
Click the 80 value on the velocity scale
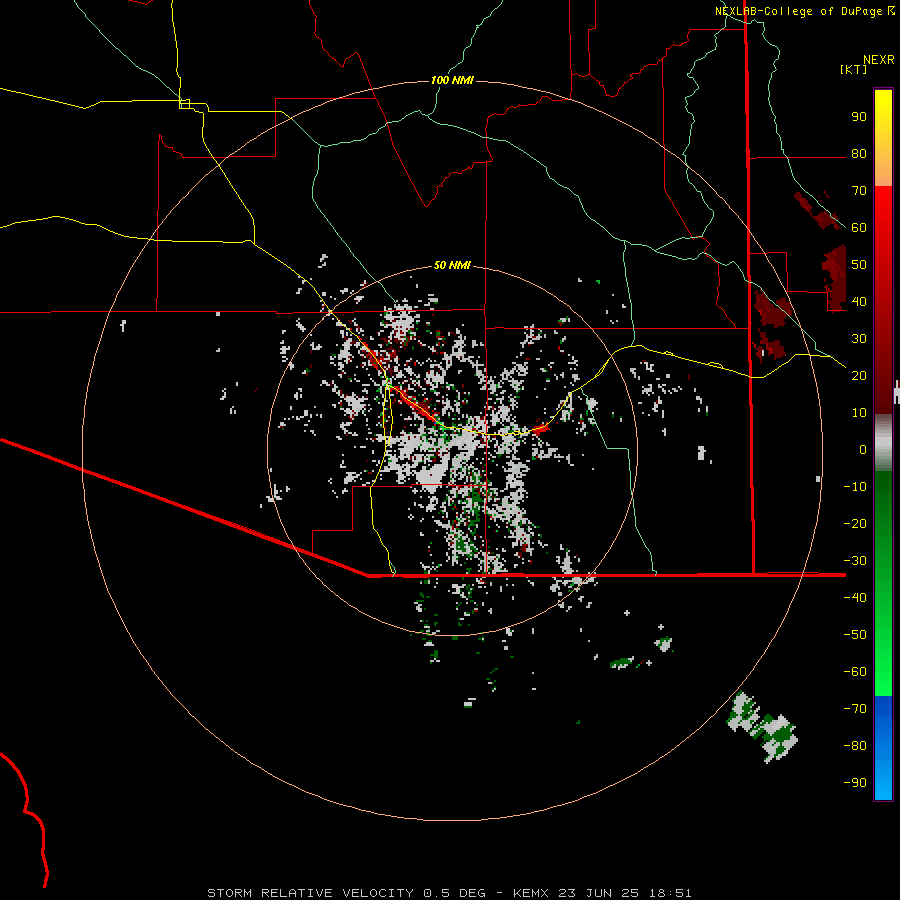[859, 153]
